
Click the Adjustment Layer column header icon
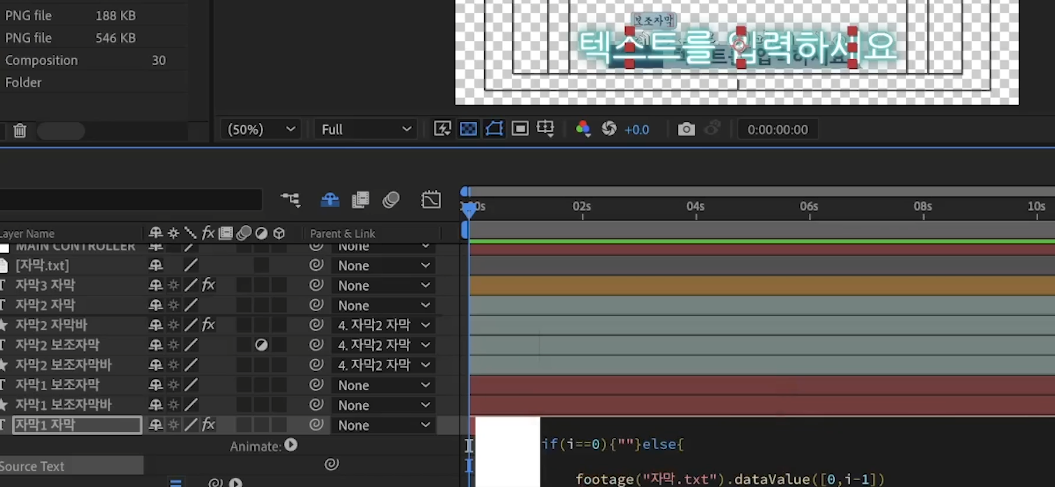pyautogui.click(x=261, y=233)
